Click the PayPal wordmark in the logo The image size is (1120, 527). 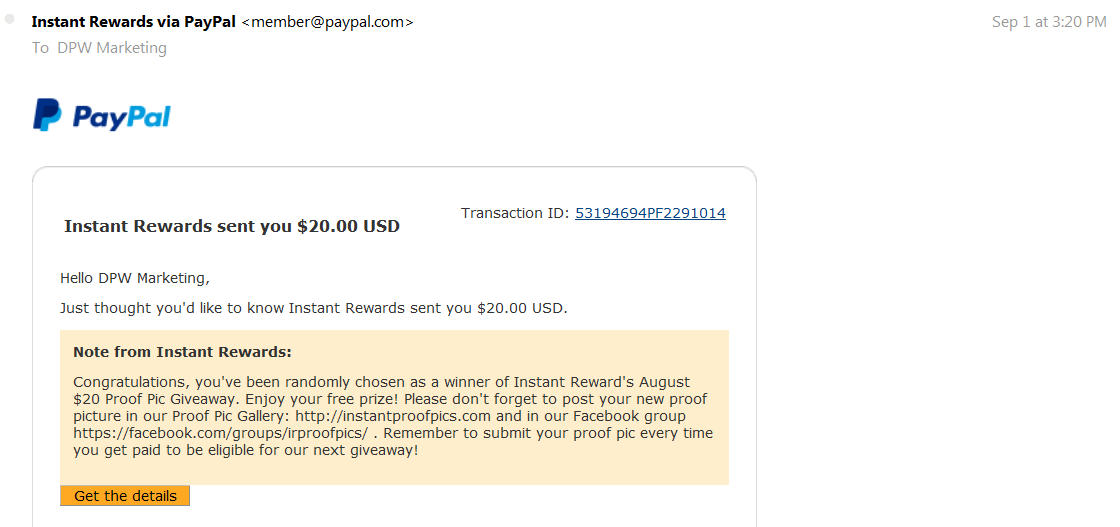tap(121, 116)
